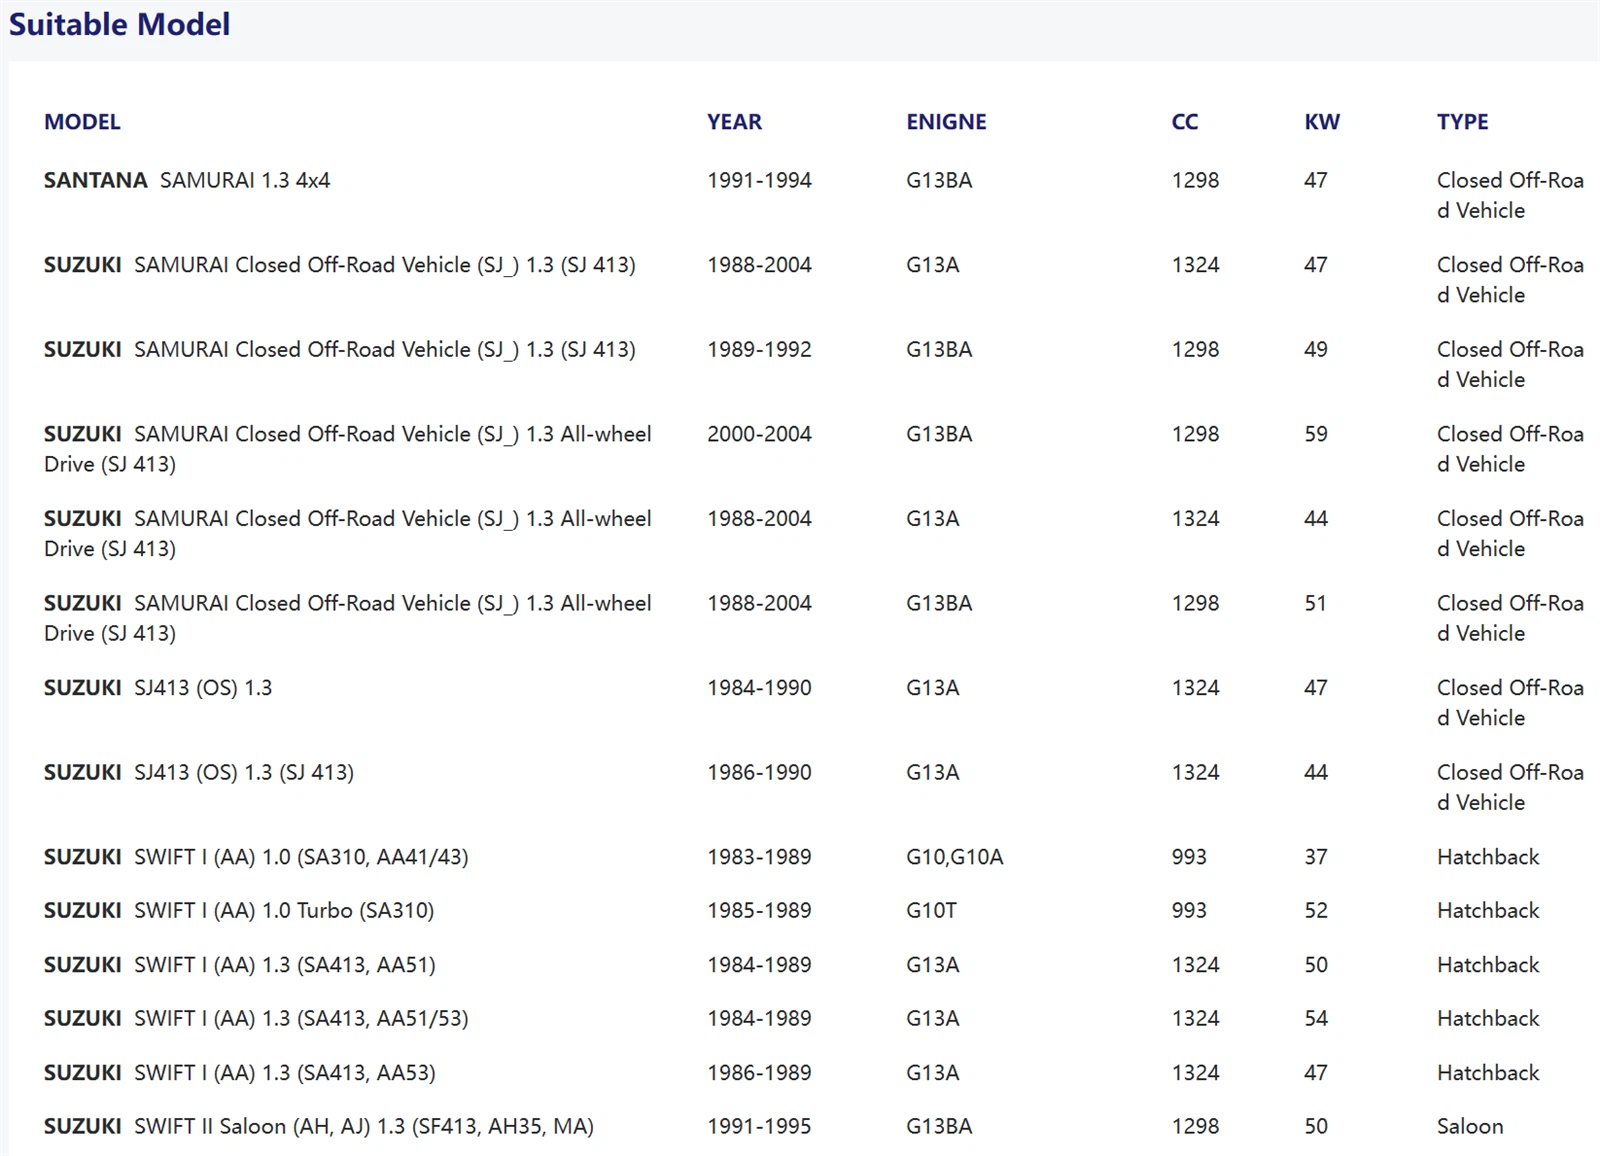The image size is (1600, 1156).
Task: Click year '2000-2004' cell
Action: (759, 434)
